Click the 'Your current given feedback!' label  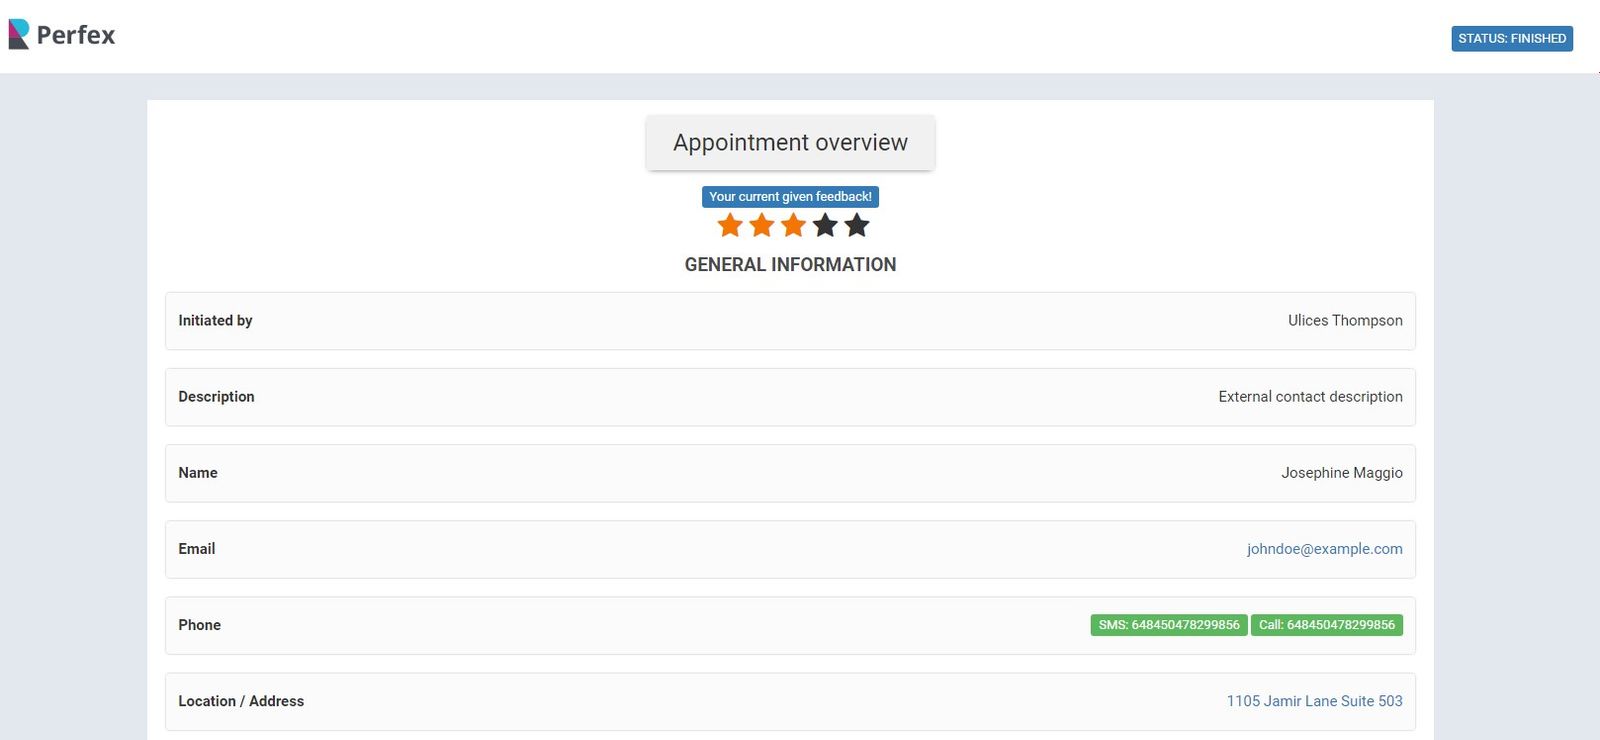click(x=790, y=197)
